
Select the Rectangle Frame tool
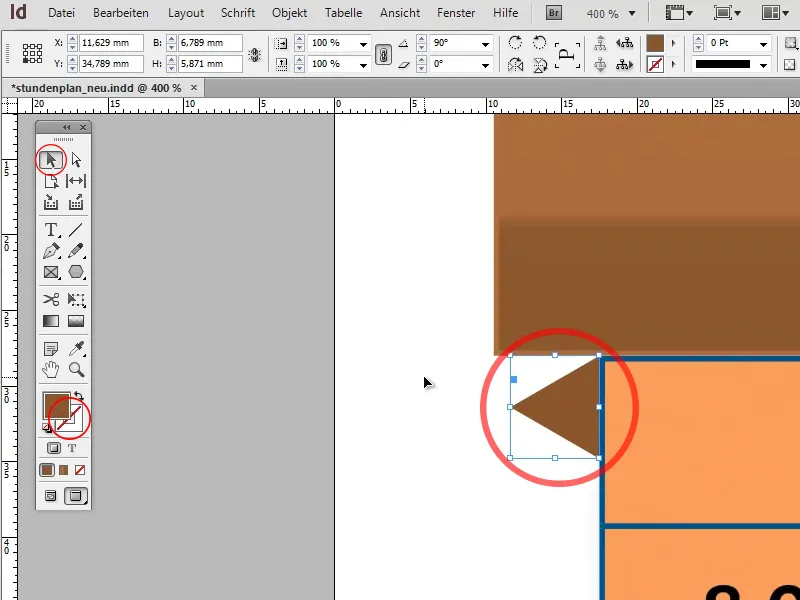click(x=51, y=272)
